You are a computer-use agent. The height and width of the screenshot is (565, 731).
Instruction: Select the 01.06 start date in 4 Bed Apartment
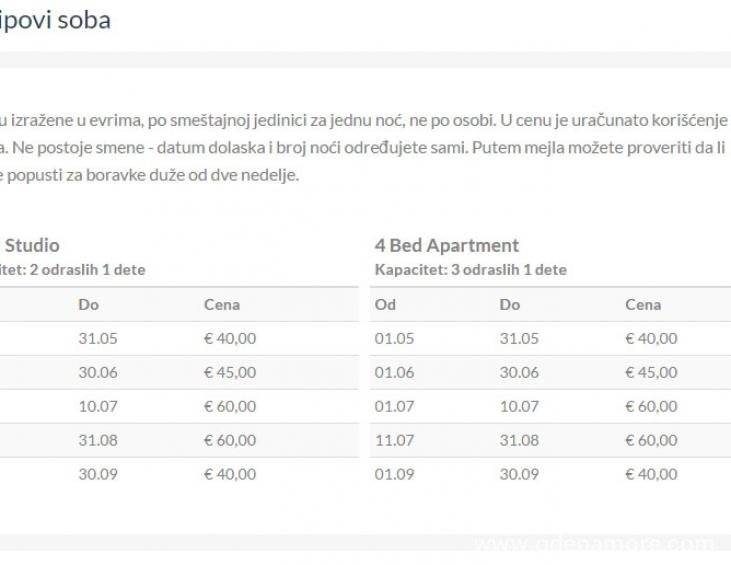(394, 373)
